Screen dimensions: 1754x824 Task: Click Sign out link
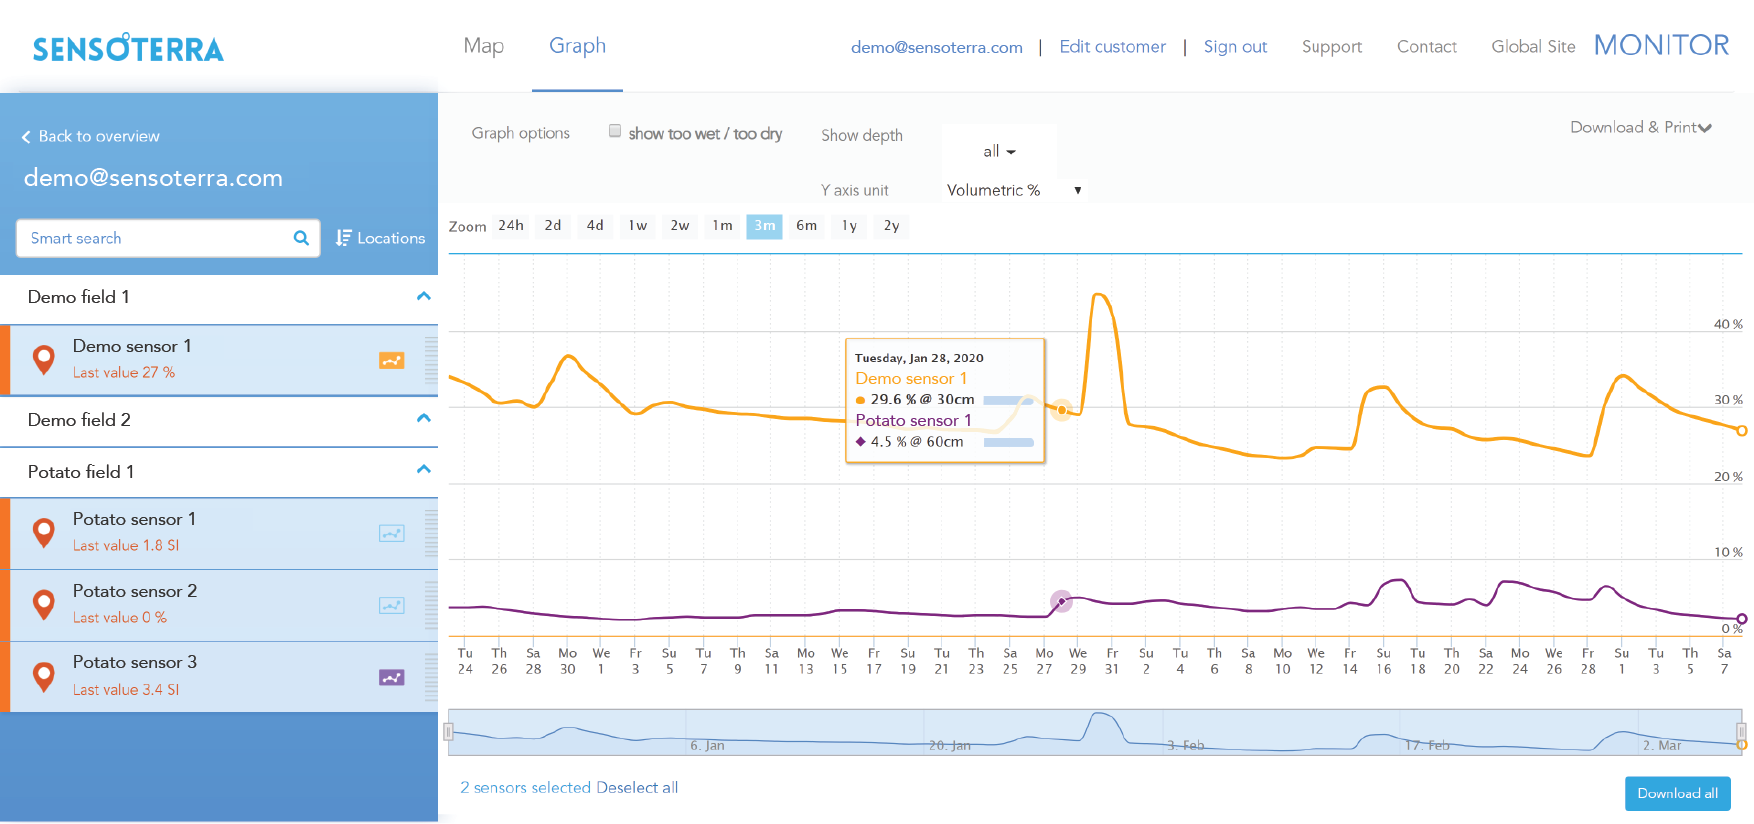pos(1235,47)
